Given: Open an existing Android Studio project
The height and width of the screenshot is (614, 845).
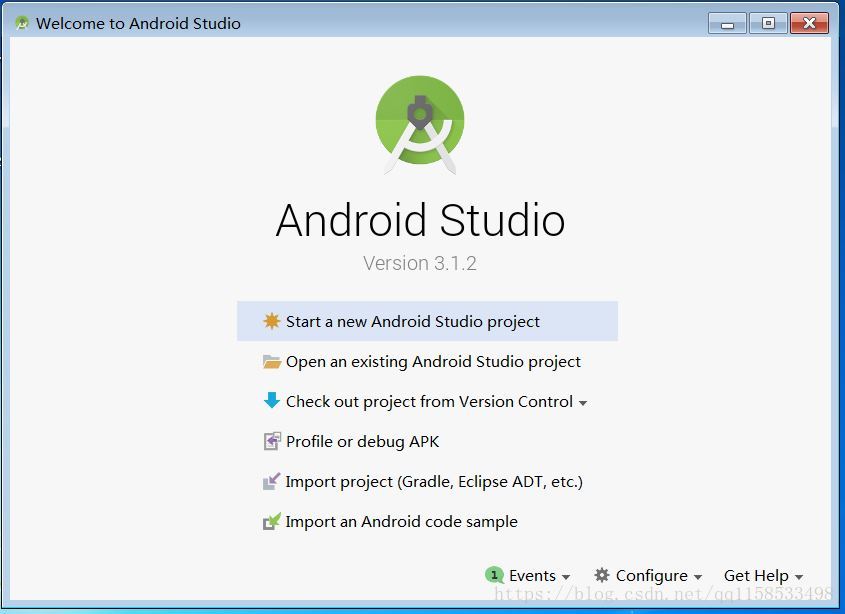Looking at the screenshot, I should (427, 361).
